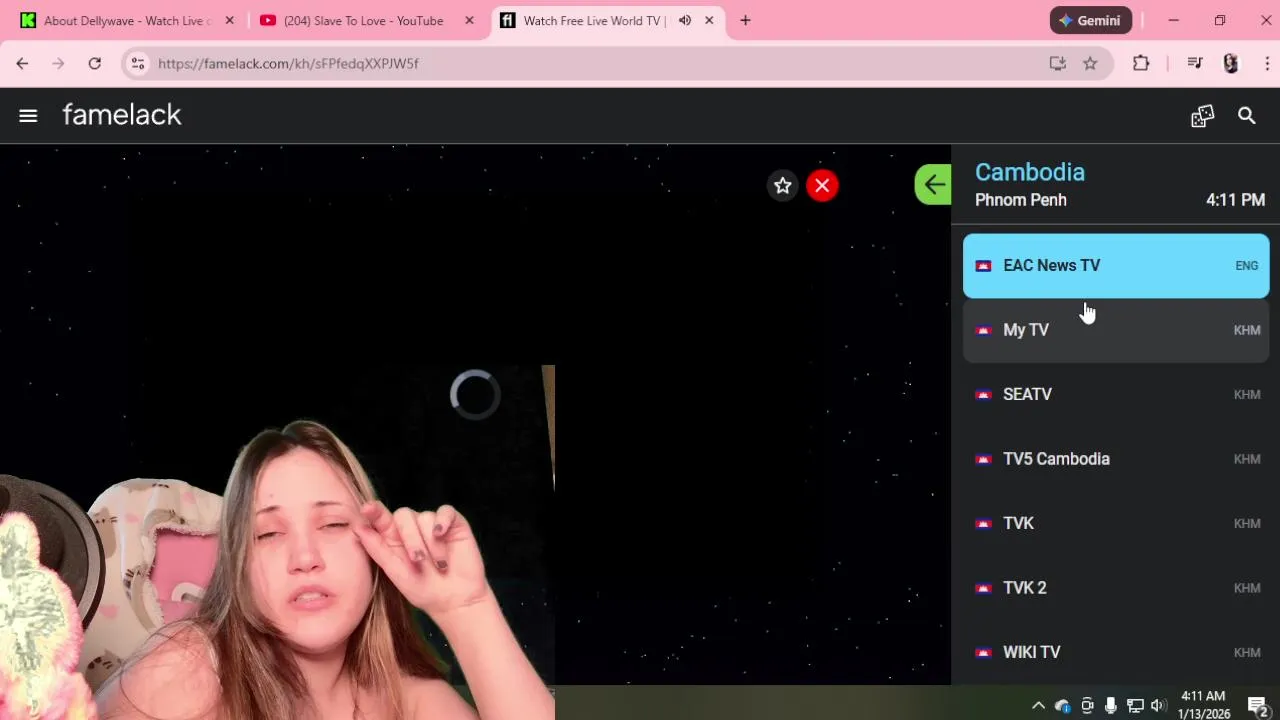
Task: Reload the current page
Action: point(94,63)
